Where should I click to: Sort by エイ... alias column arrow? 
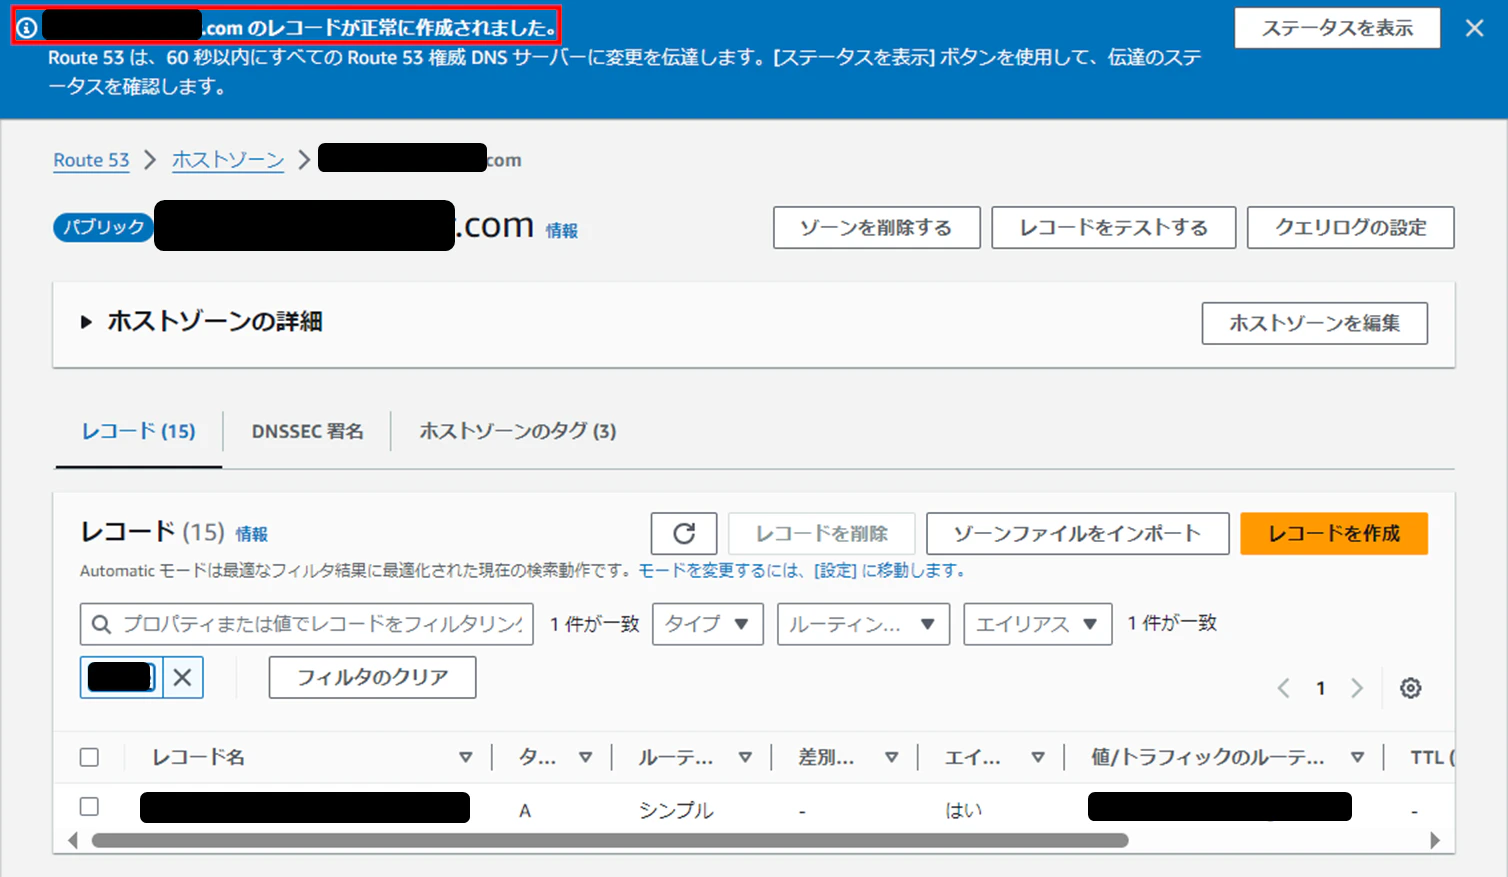pos(1038,757)
